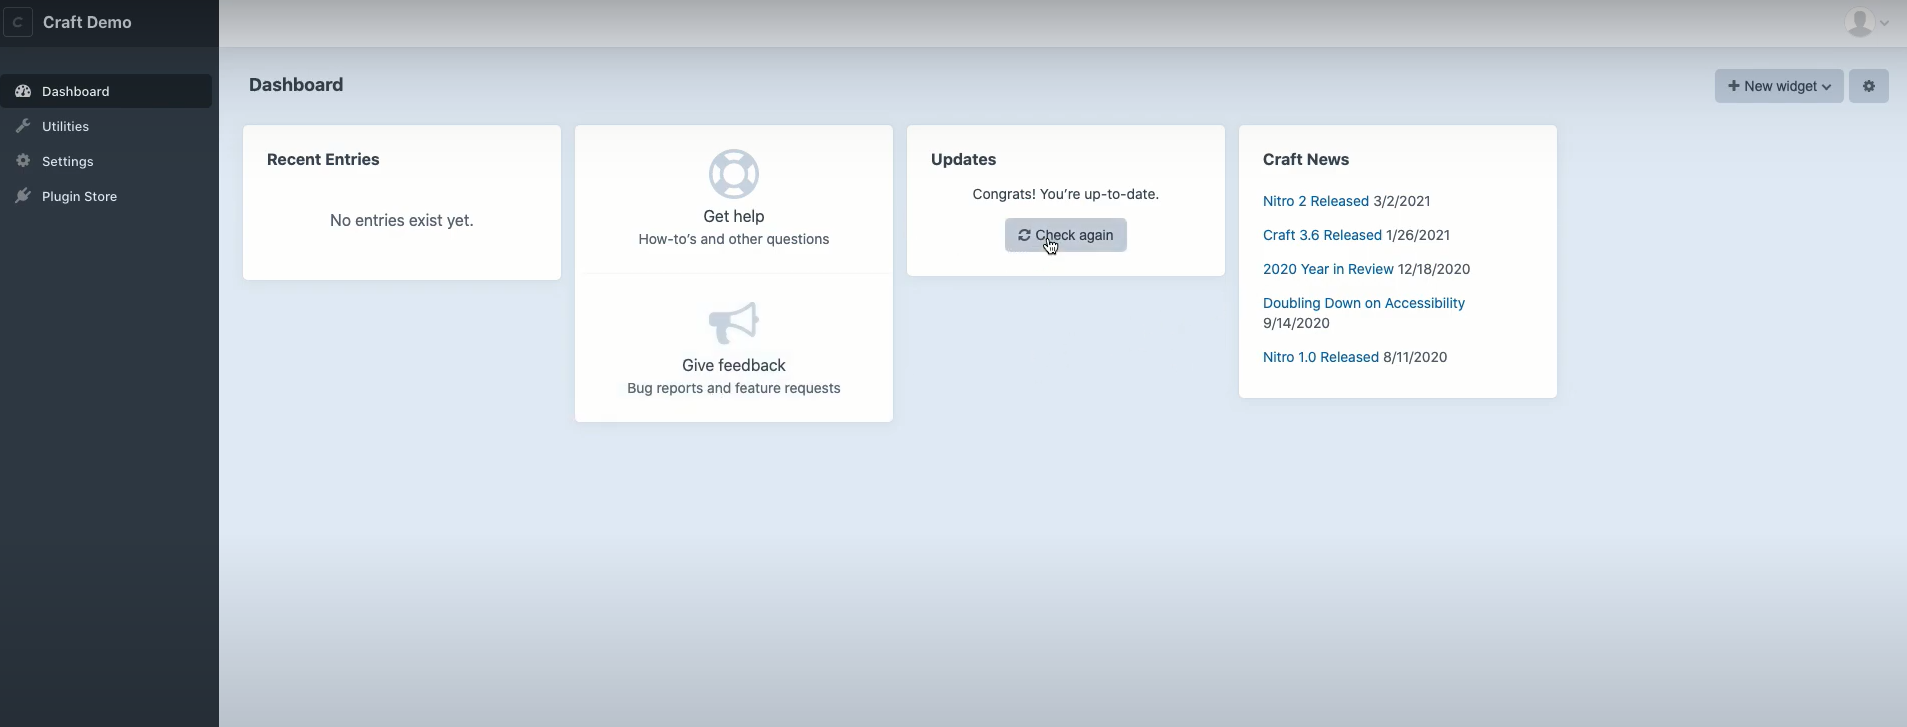Click 'How-to's and other questions' text
Screen dimensions: 1907x727
pyautogui.click(x=734, y=239)
